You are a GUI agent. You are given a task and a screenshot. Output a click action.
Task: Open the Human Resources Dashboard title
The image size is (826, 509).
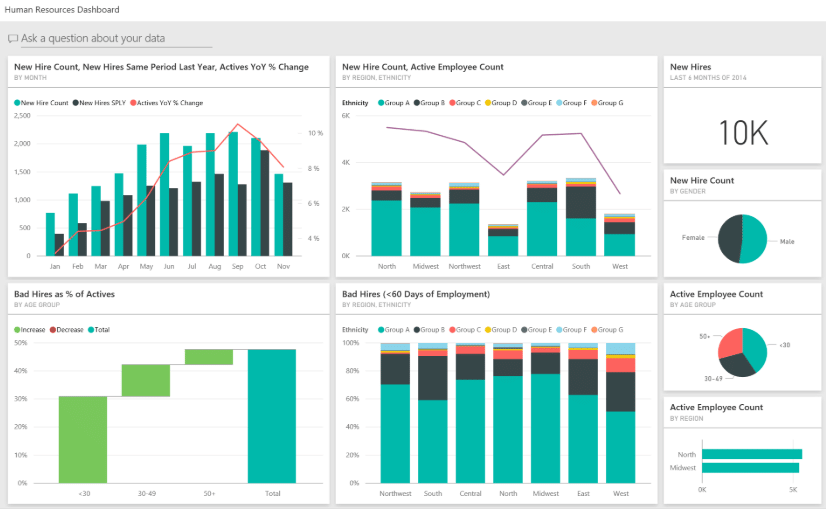[62, 10]
